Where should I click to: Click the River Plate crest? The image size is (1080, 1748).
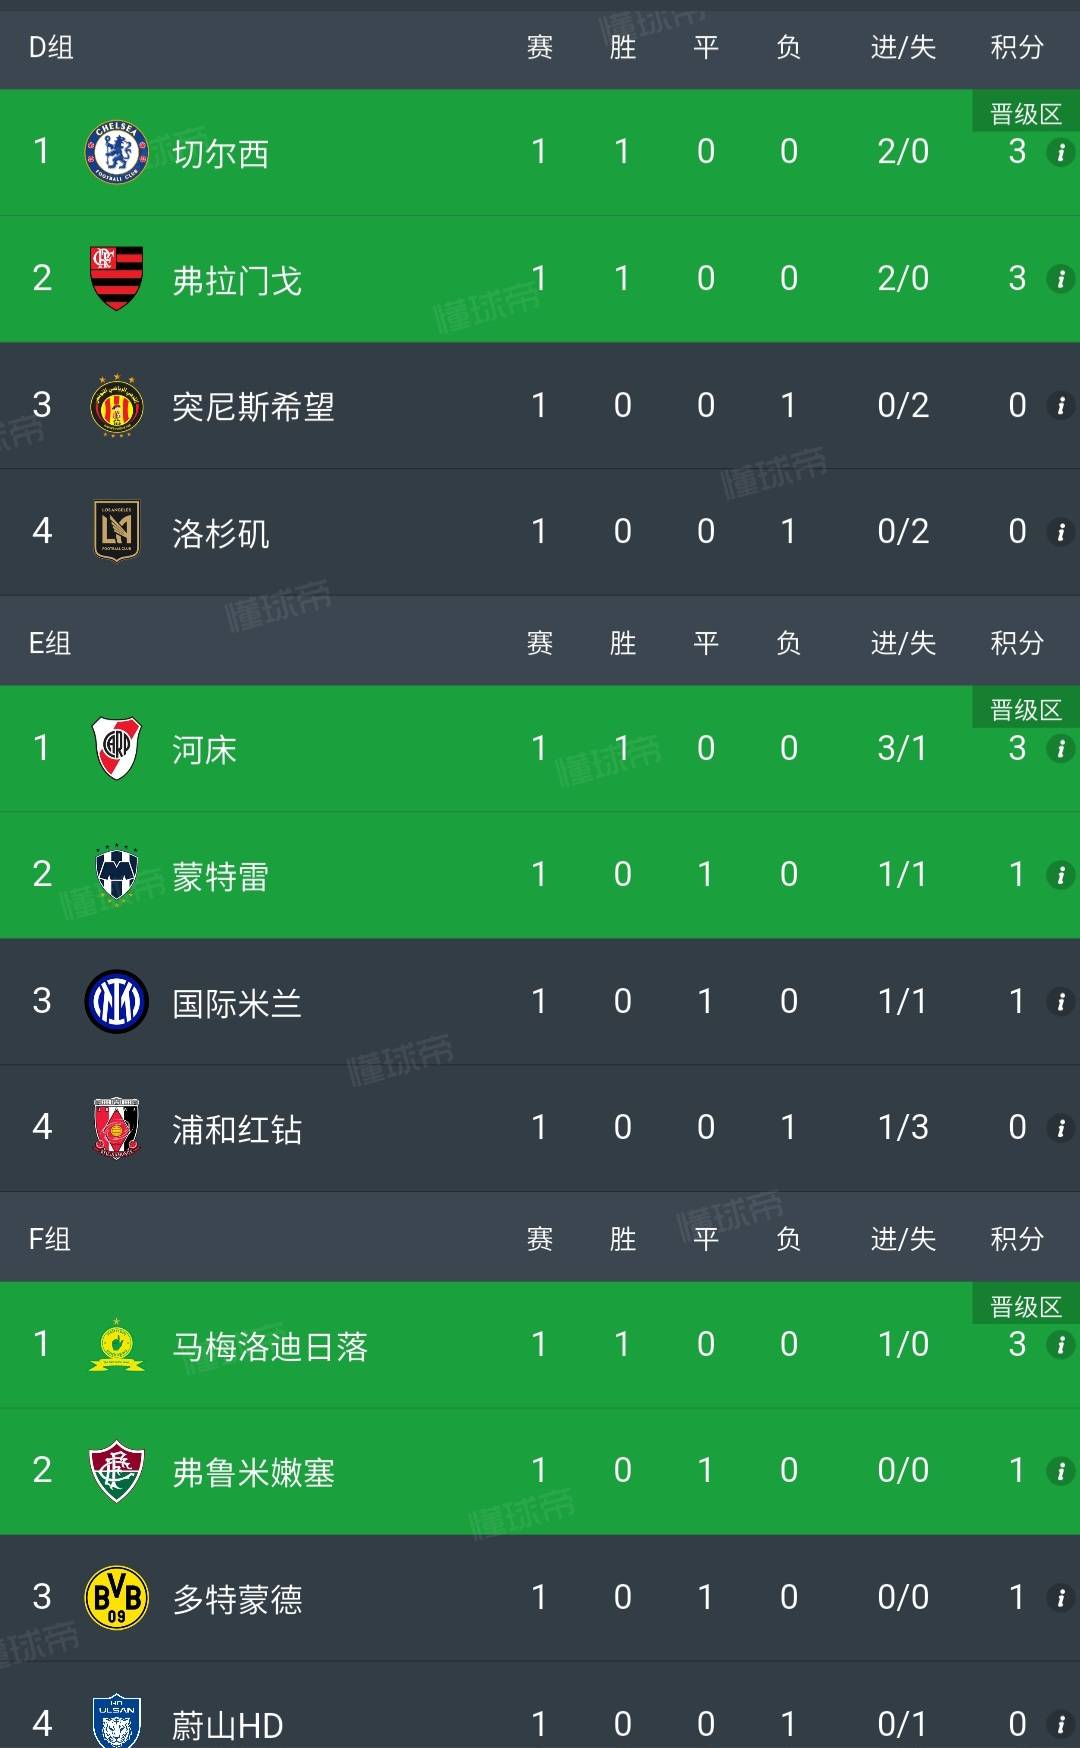tap(116, 748)
